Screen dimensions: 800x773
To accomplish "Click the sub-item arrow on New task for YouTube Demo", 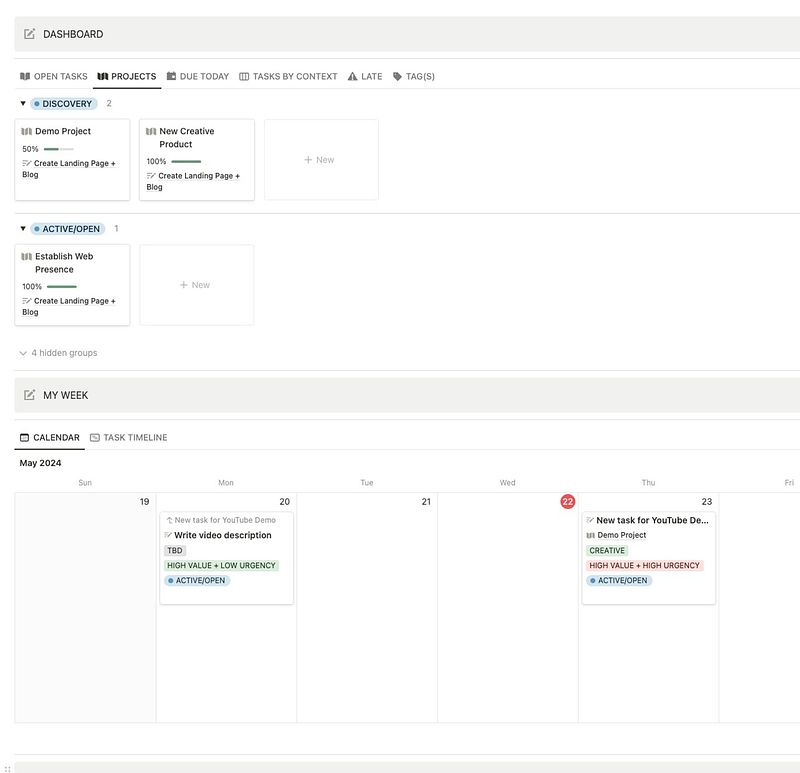I will click(x=168, y=519).
